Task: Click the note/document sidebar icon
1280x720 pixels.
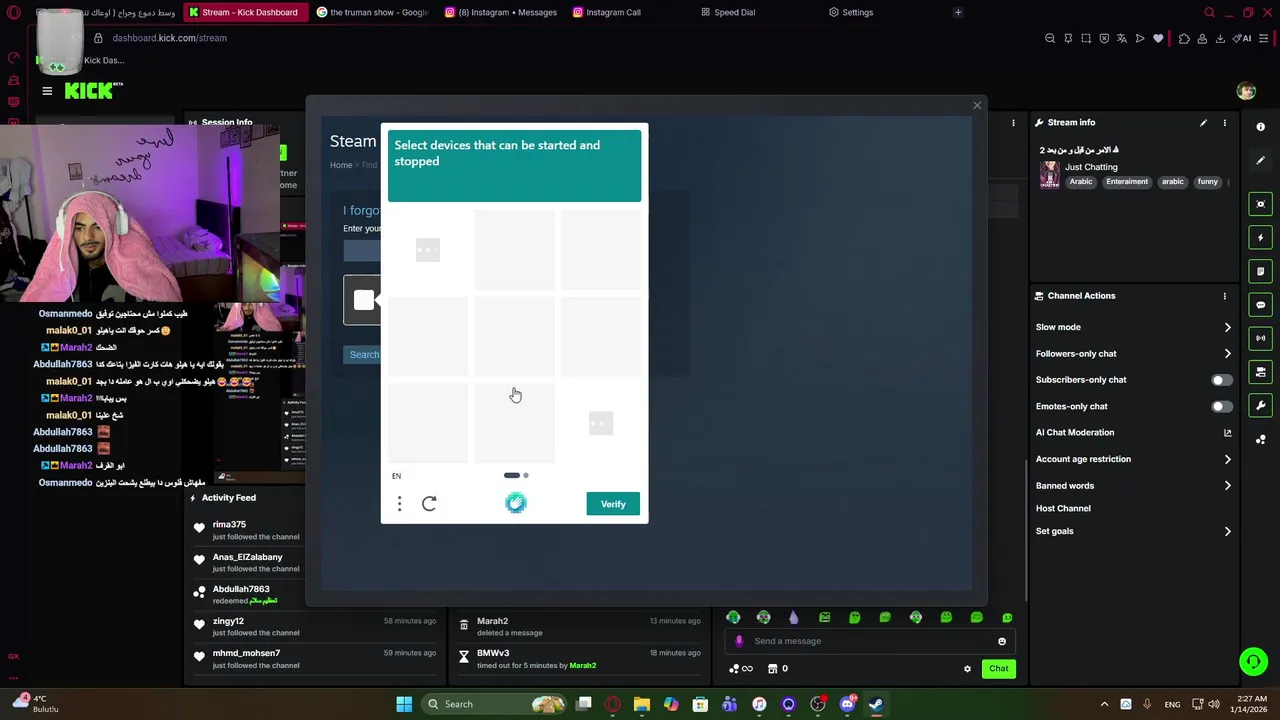Action: point(1261,271)
